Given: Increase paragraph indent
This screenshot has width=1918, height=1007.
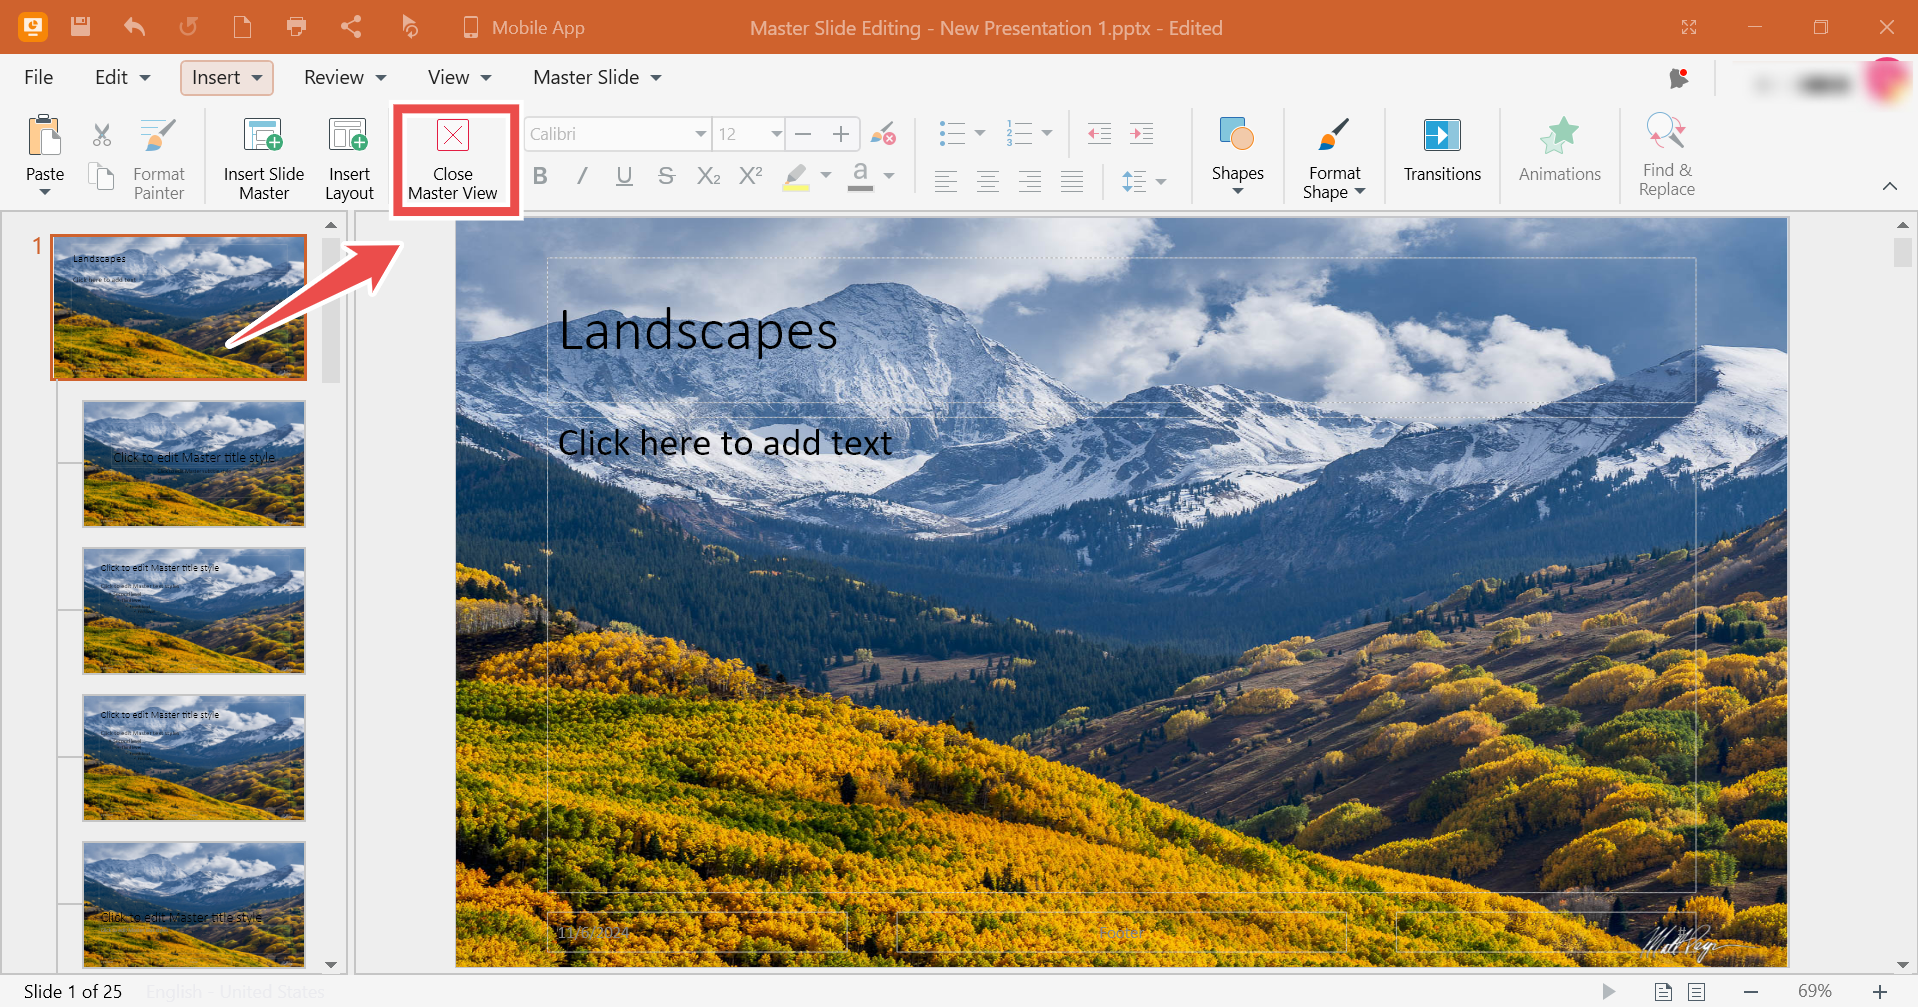Looking at the screenshot, I should [x=1141, y=133].
